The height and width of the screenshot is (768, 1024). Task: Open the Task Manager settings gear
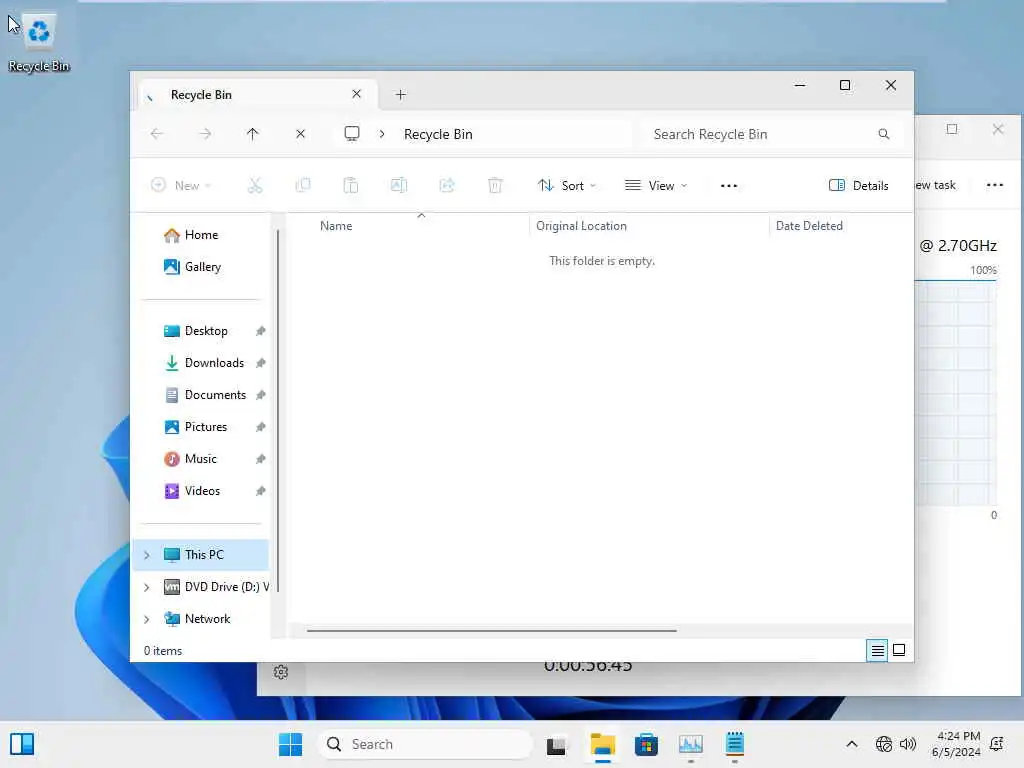click(281, 672)
